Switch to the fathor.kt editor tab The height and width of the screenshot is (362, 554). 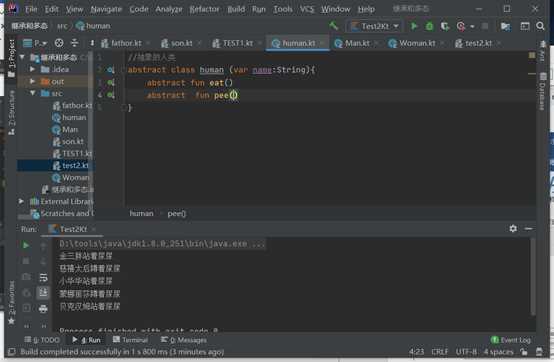pyautogui.click(x=126, y=43)
